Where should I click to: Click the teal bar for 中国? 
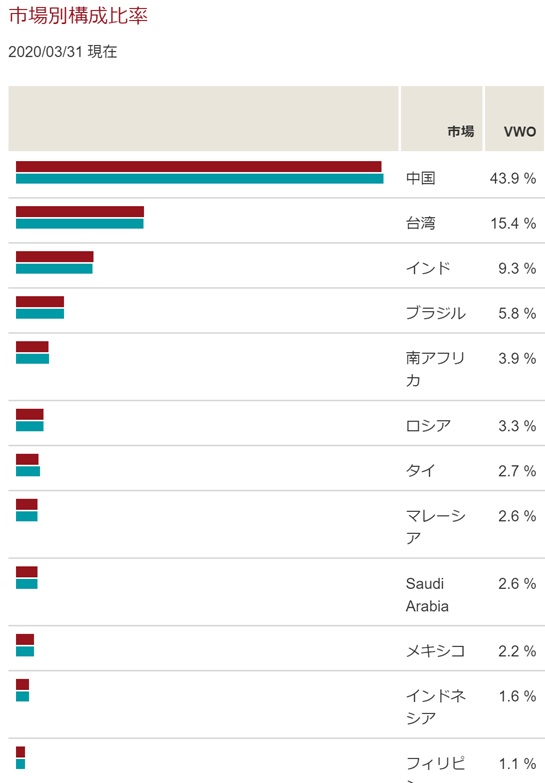click(199, 179)
